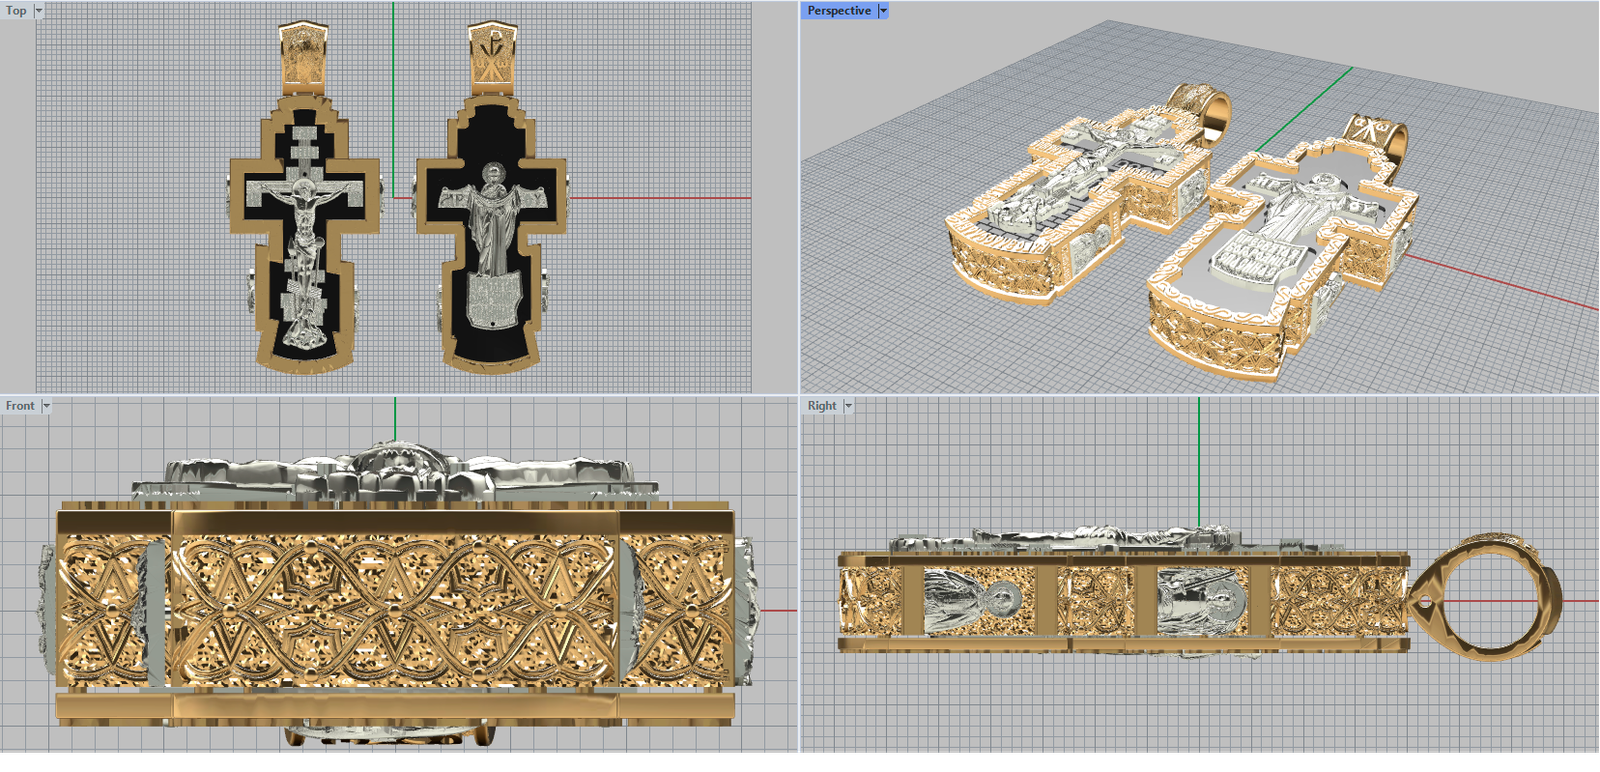Image resolution: width=1600 pixels, height=772 pixels.
Task: Open the Front viewport dropdown arrow
Action: [46, 406]
